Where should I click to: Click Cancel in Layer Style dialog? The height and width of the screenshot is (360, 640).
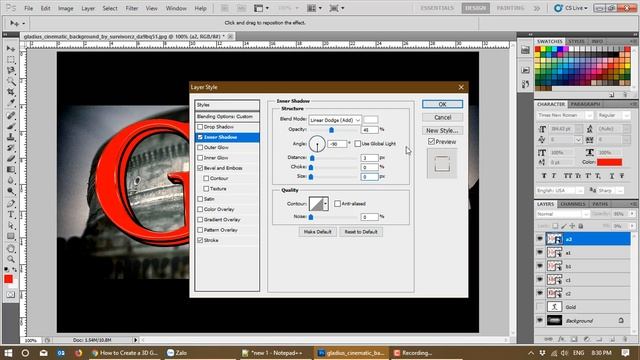pyautogui.click(x=442, y=117)
